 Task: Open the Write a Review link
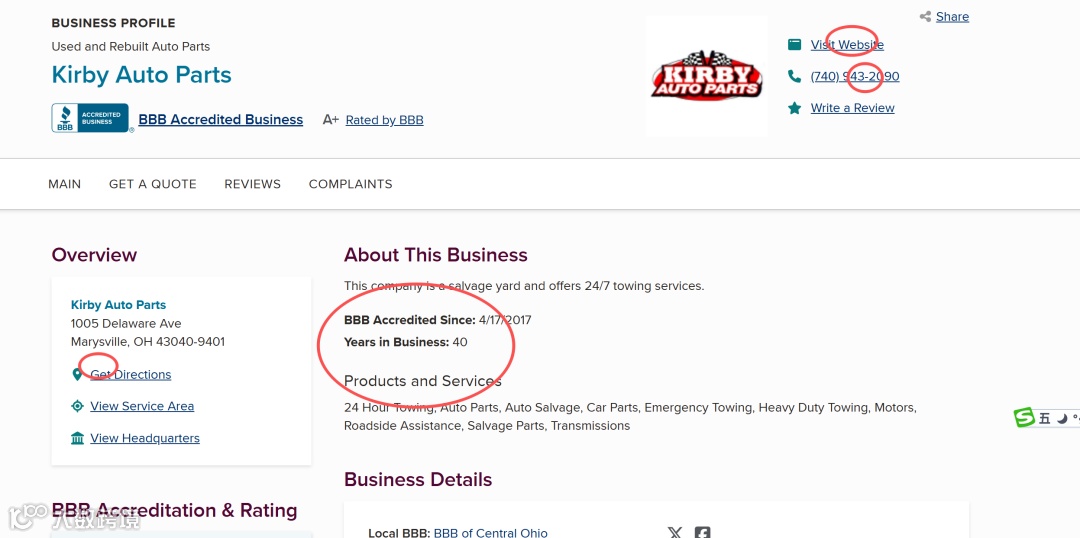(852, 108)
